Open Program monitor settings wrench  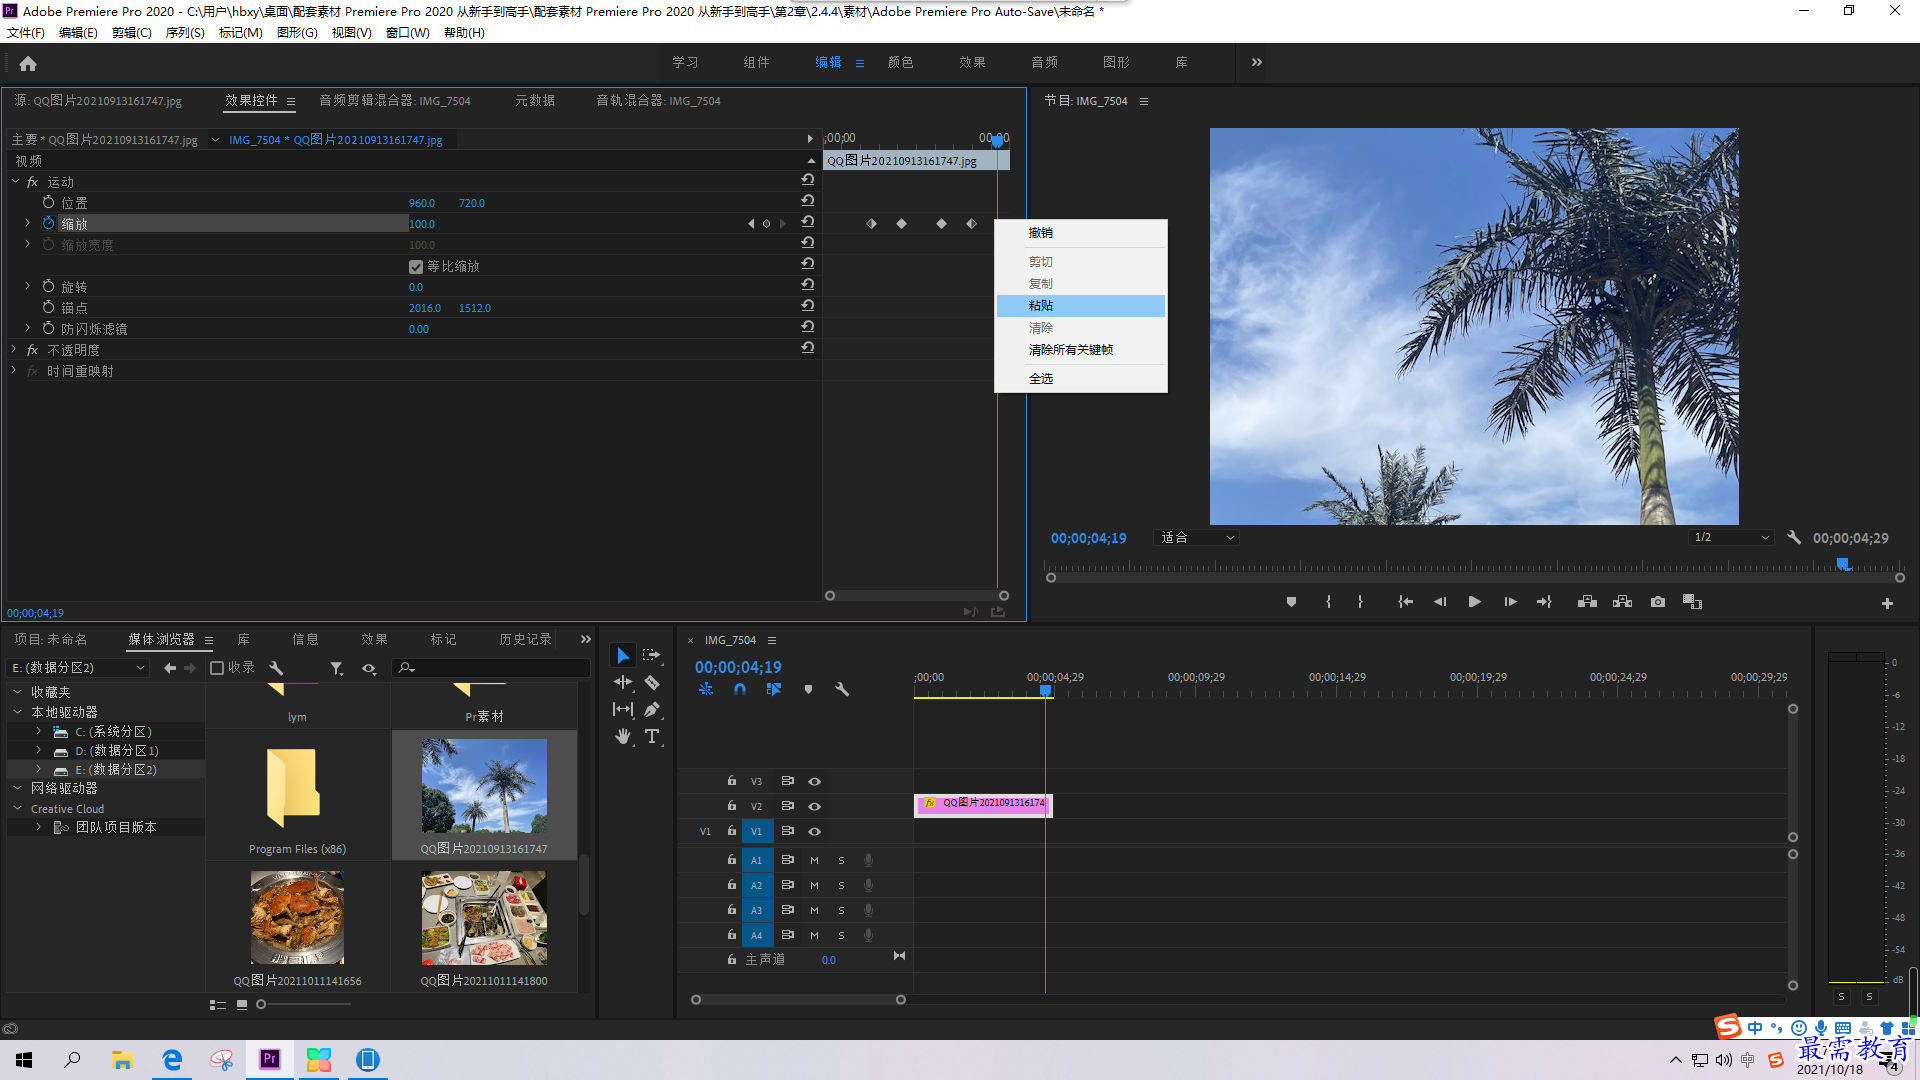click(1794, 538)
